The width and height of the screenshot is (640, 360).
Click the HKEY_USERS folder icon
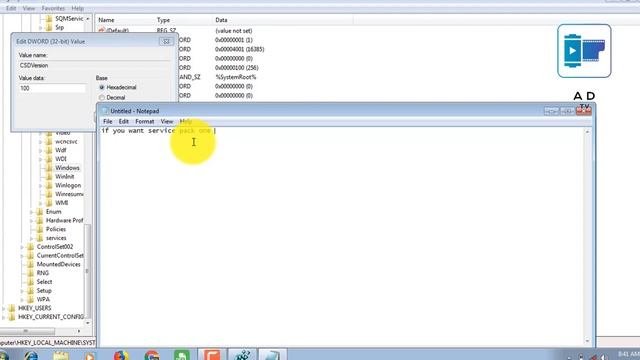(x=11, y=308)
